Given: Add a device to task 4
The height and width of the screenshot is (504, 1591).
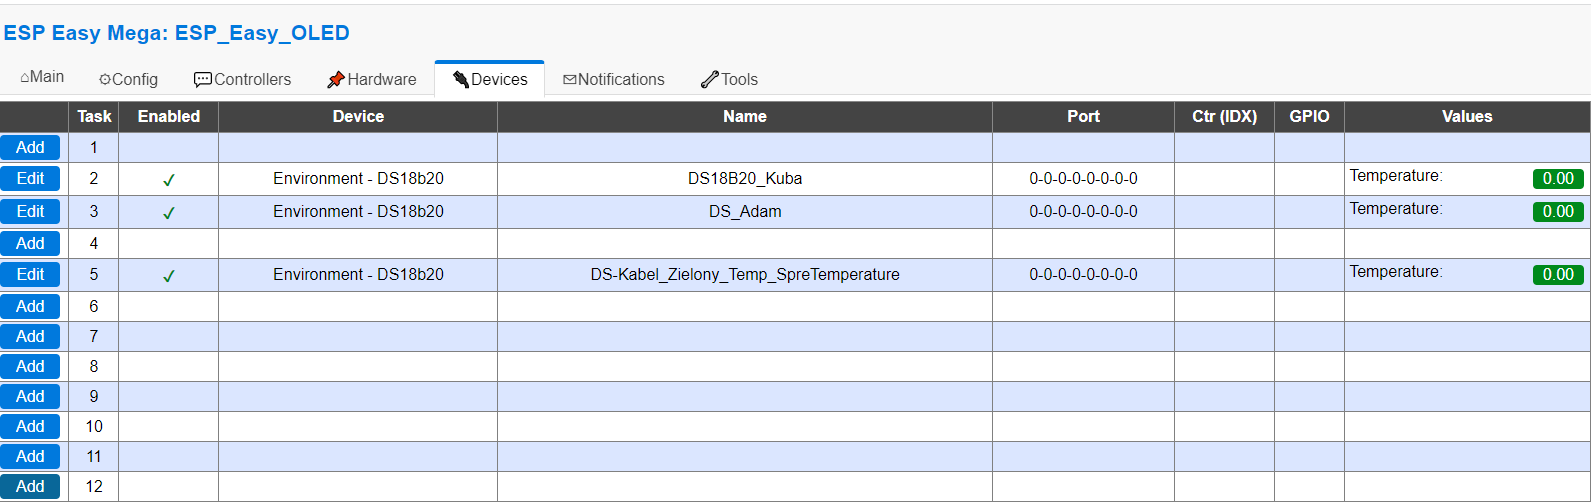Looking at the screenshot, I should pos(30,243).
